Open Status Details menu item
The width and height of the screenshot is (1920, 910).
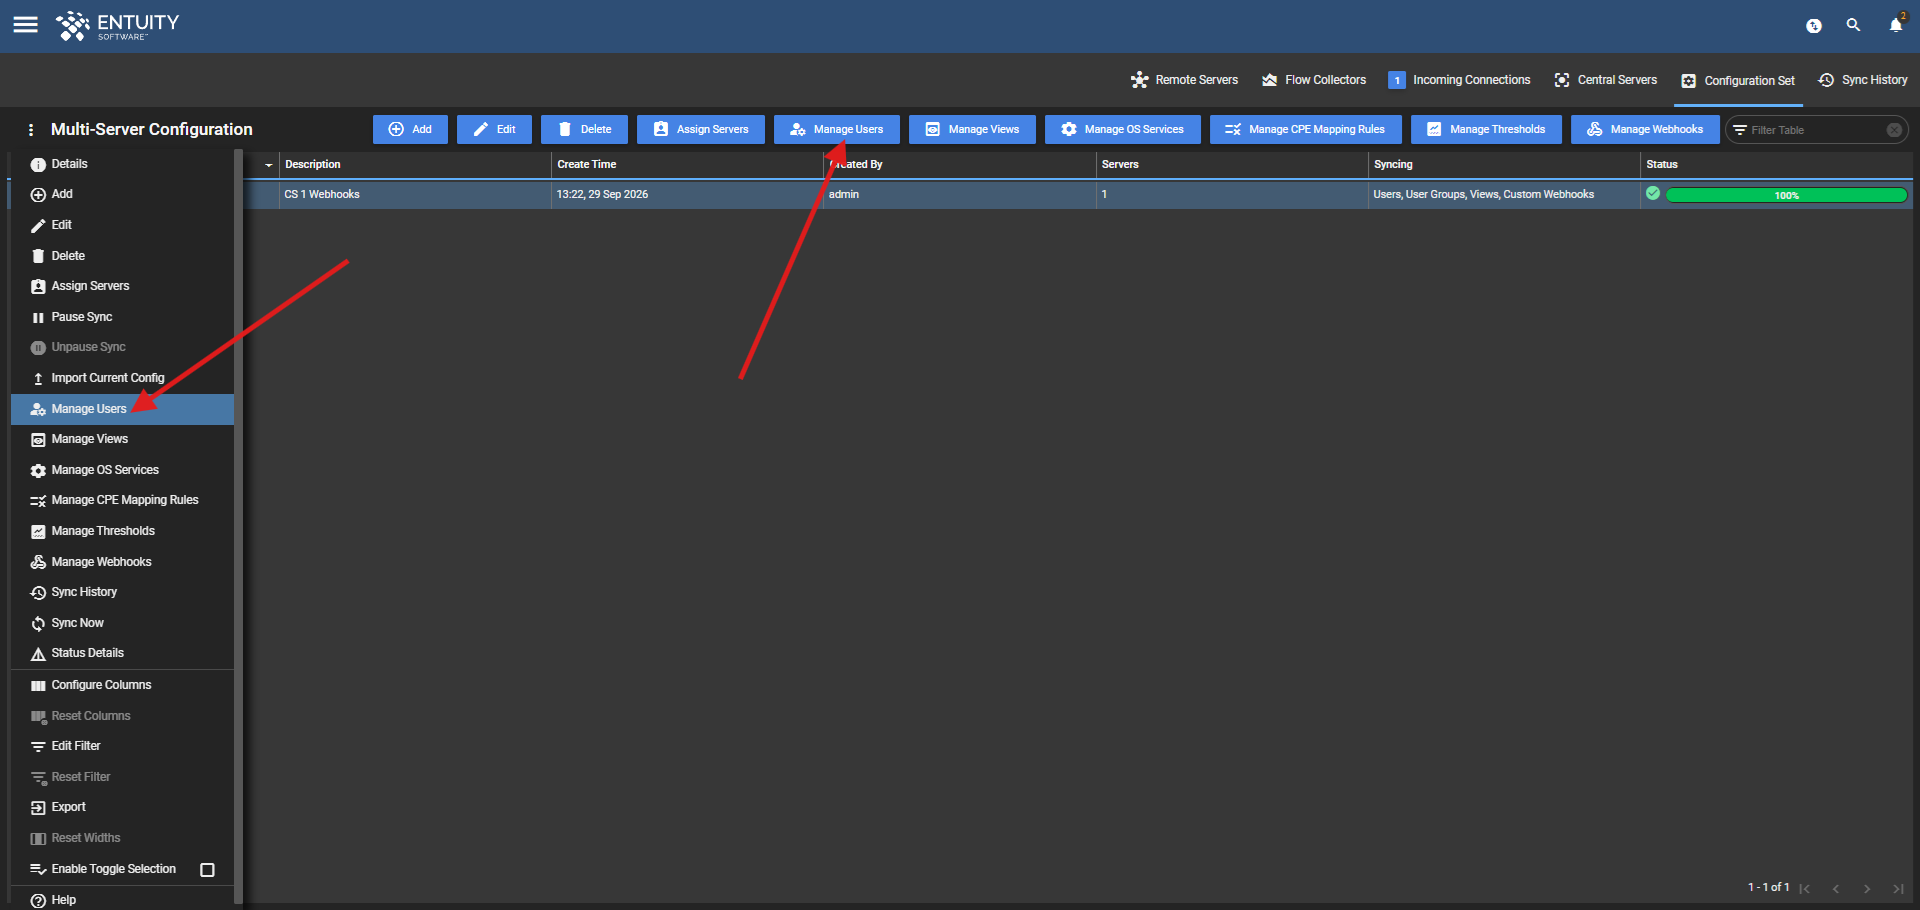122,653
